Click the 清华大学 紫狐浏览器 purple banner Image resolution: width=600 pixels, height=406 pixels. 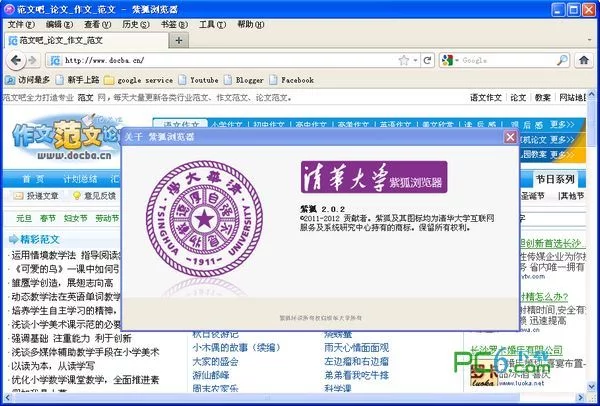coord(374,177)
